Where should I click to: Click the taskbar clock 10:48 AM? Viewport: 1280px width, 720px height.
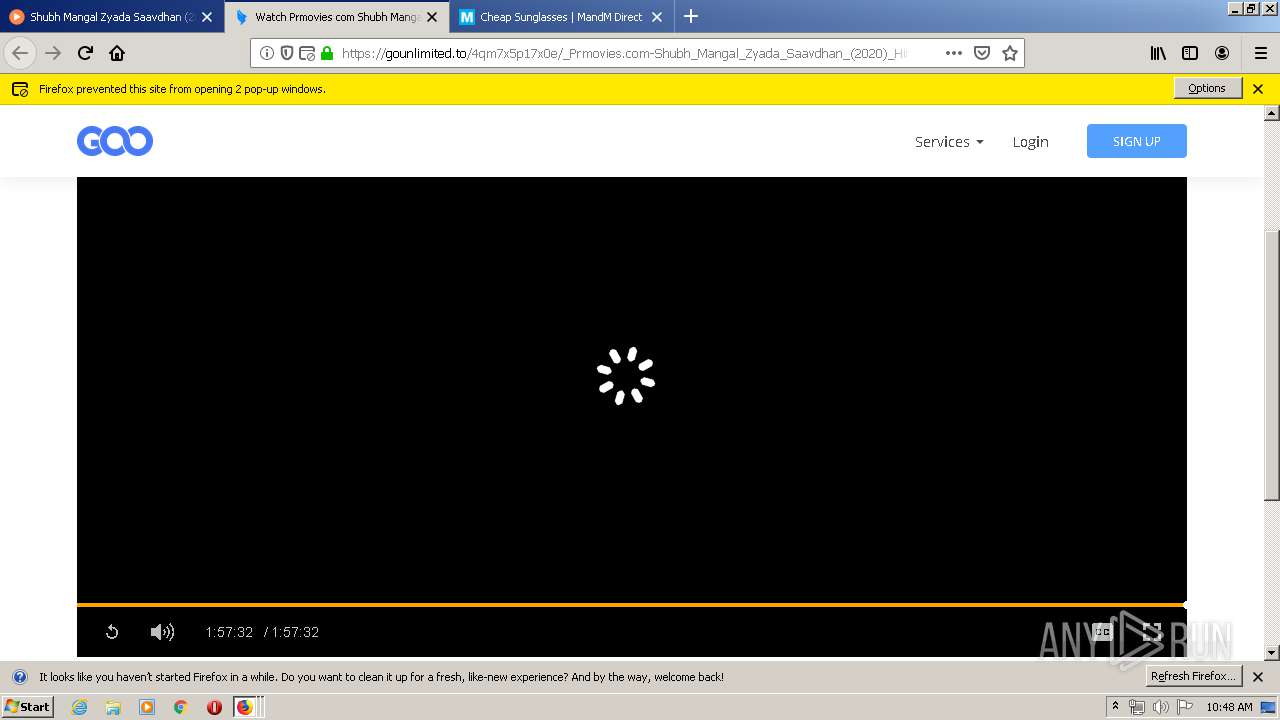pos(1229,707)
